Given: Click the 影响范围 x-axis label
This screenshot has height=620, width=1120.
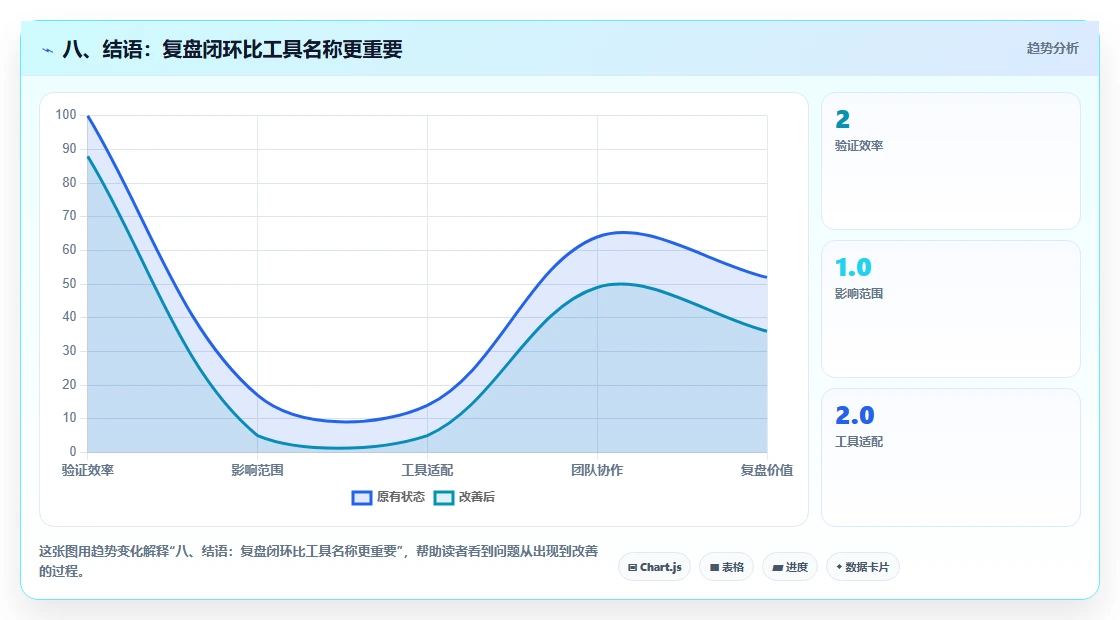Looking at the screenshot, I should pyautogui.click(x=257, y=470).
